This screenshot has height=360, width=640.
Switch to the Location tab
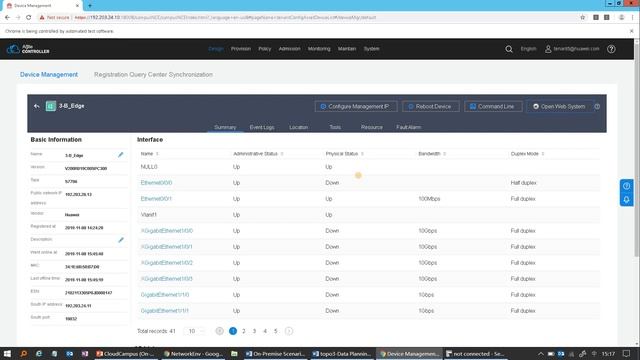298,127
